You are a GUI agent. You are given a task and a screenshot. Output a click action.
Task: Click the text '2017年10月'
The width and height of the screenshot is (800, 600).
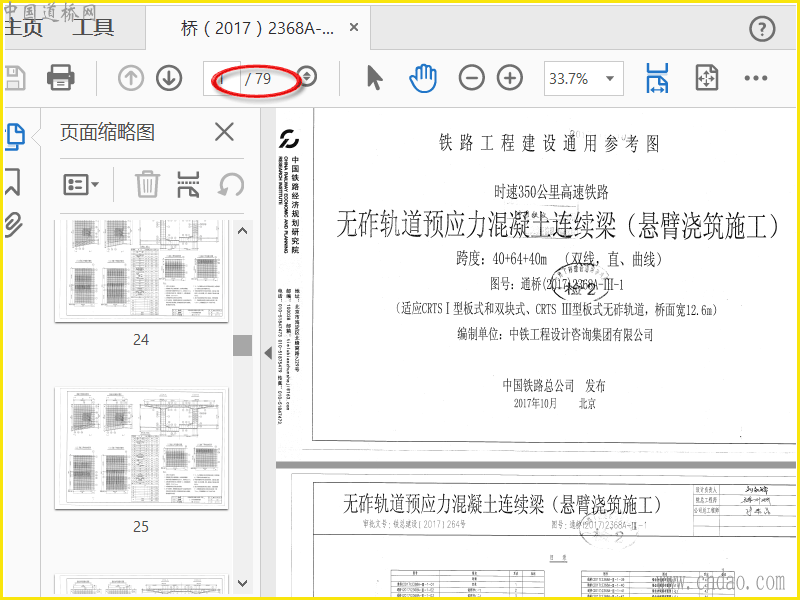pyautogui.click(x=535, y=404)
